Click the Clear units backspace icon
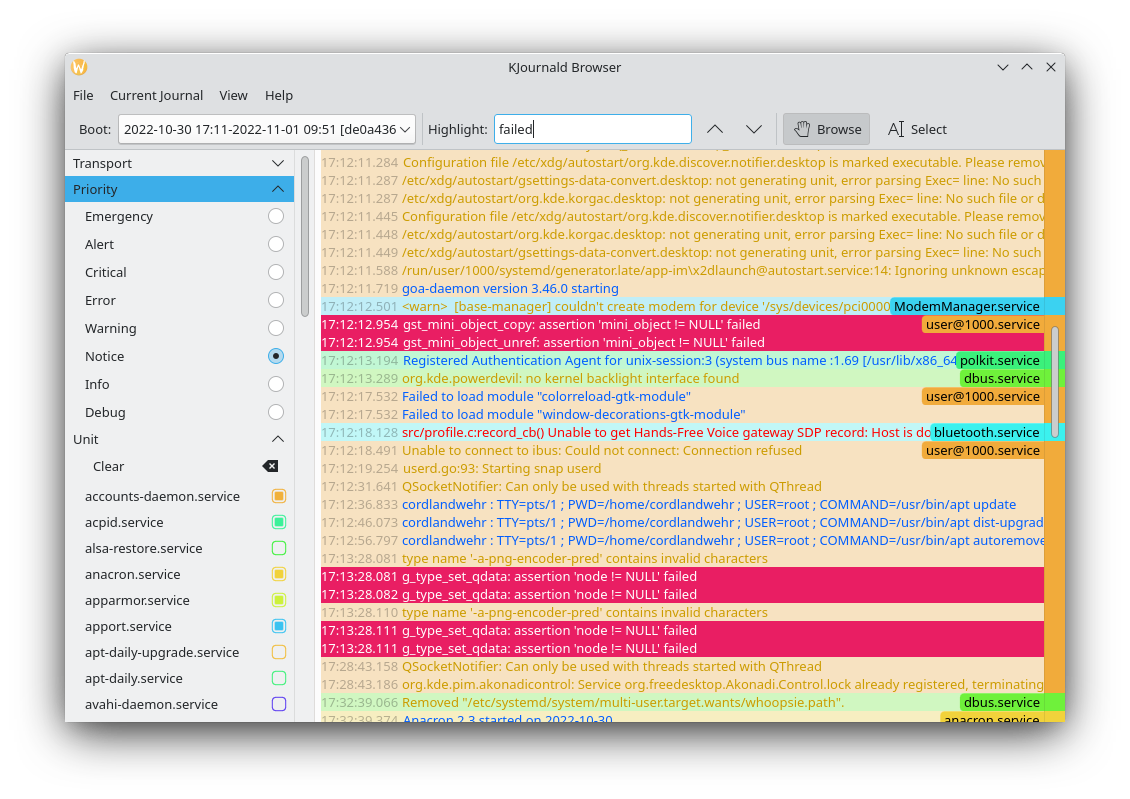The image size is (1130, 799). pos(270,466)
